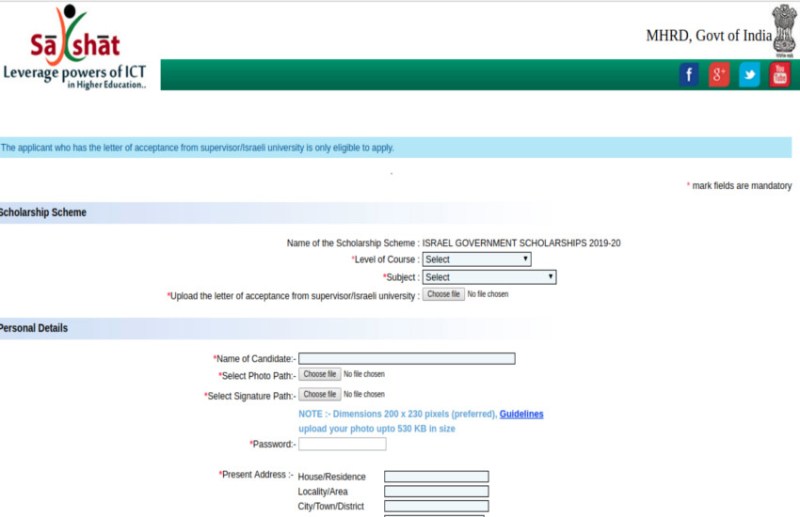This screenshot has width=800, height=517.
Task: Click the YouTube icon in header
Action: [x=779, y=75]
